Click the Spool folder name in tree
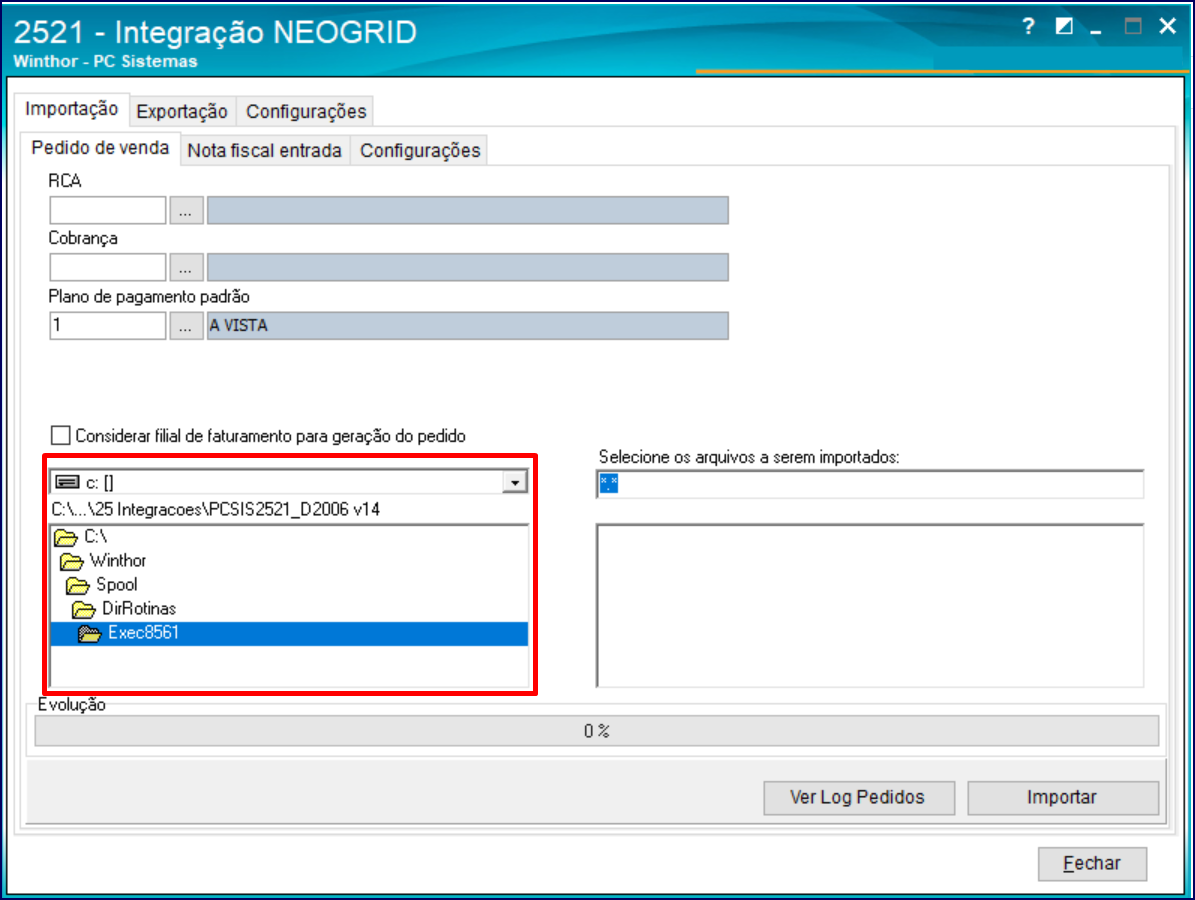Screen dimensions: 1195x900 [117, 585]
